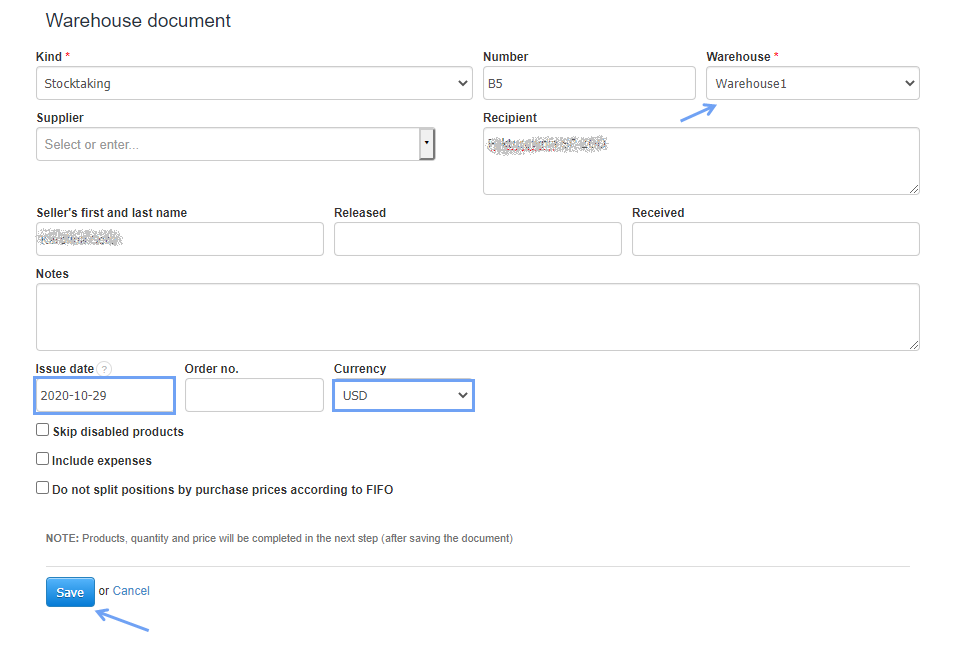Open the Warehouse dropdown showing Warehouse1

[x=812, y=84]
